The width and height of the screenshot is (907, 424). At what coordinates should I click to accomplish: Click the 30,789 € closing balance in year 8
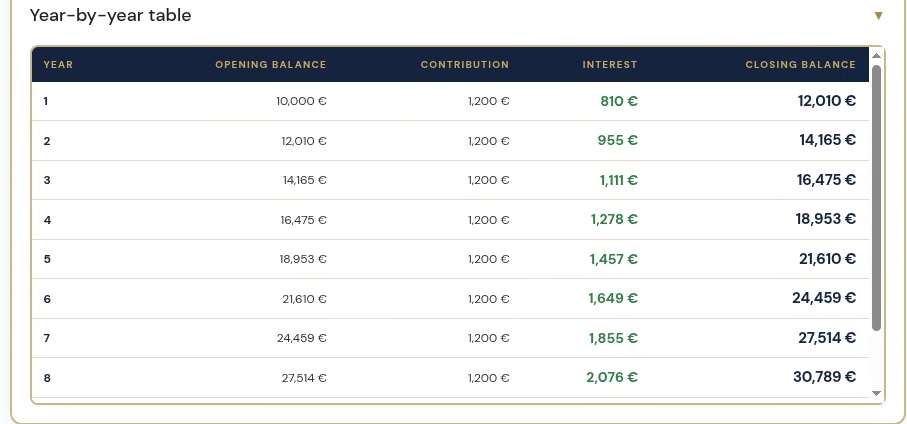tap(825, 377)
